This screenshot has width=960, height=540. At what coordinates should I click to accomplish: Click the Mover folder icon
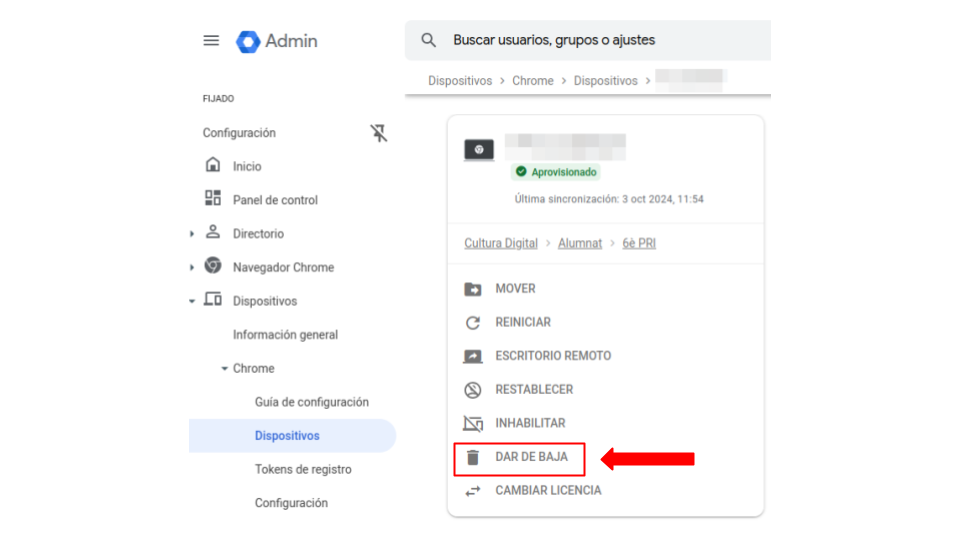[x=473, y=289]
